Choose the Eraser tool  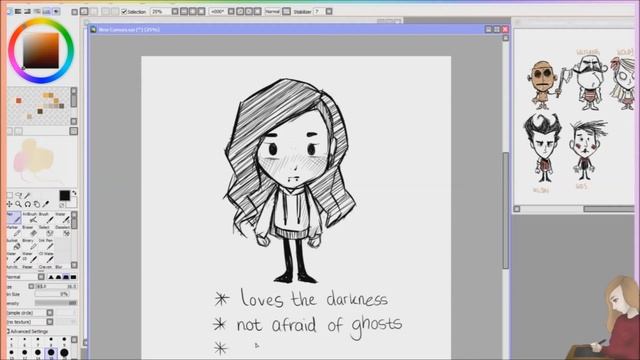[30, 231]
